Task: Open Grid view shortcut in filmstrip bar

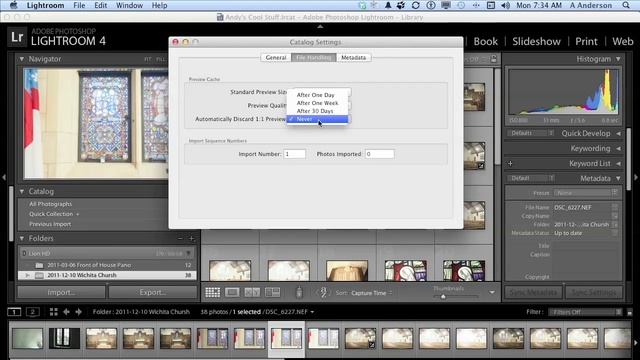Action: pos(53,312)
